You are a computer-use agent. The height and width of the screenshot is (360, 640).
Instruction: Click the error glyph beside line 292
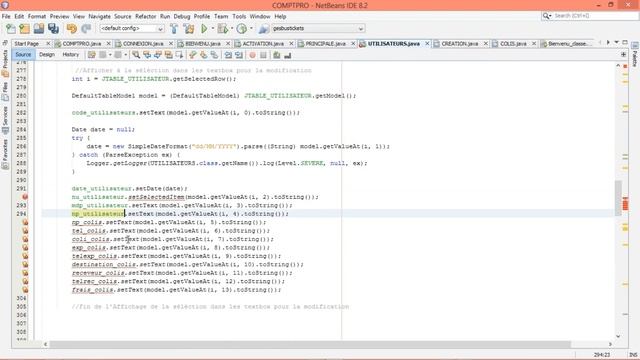tap(25, 197)
